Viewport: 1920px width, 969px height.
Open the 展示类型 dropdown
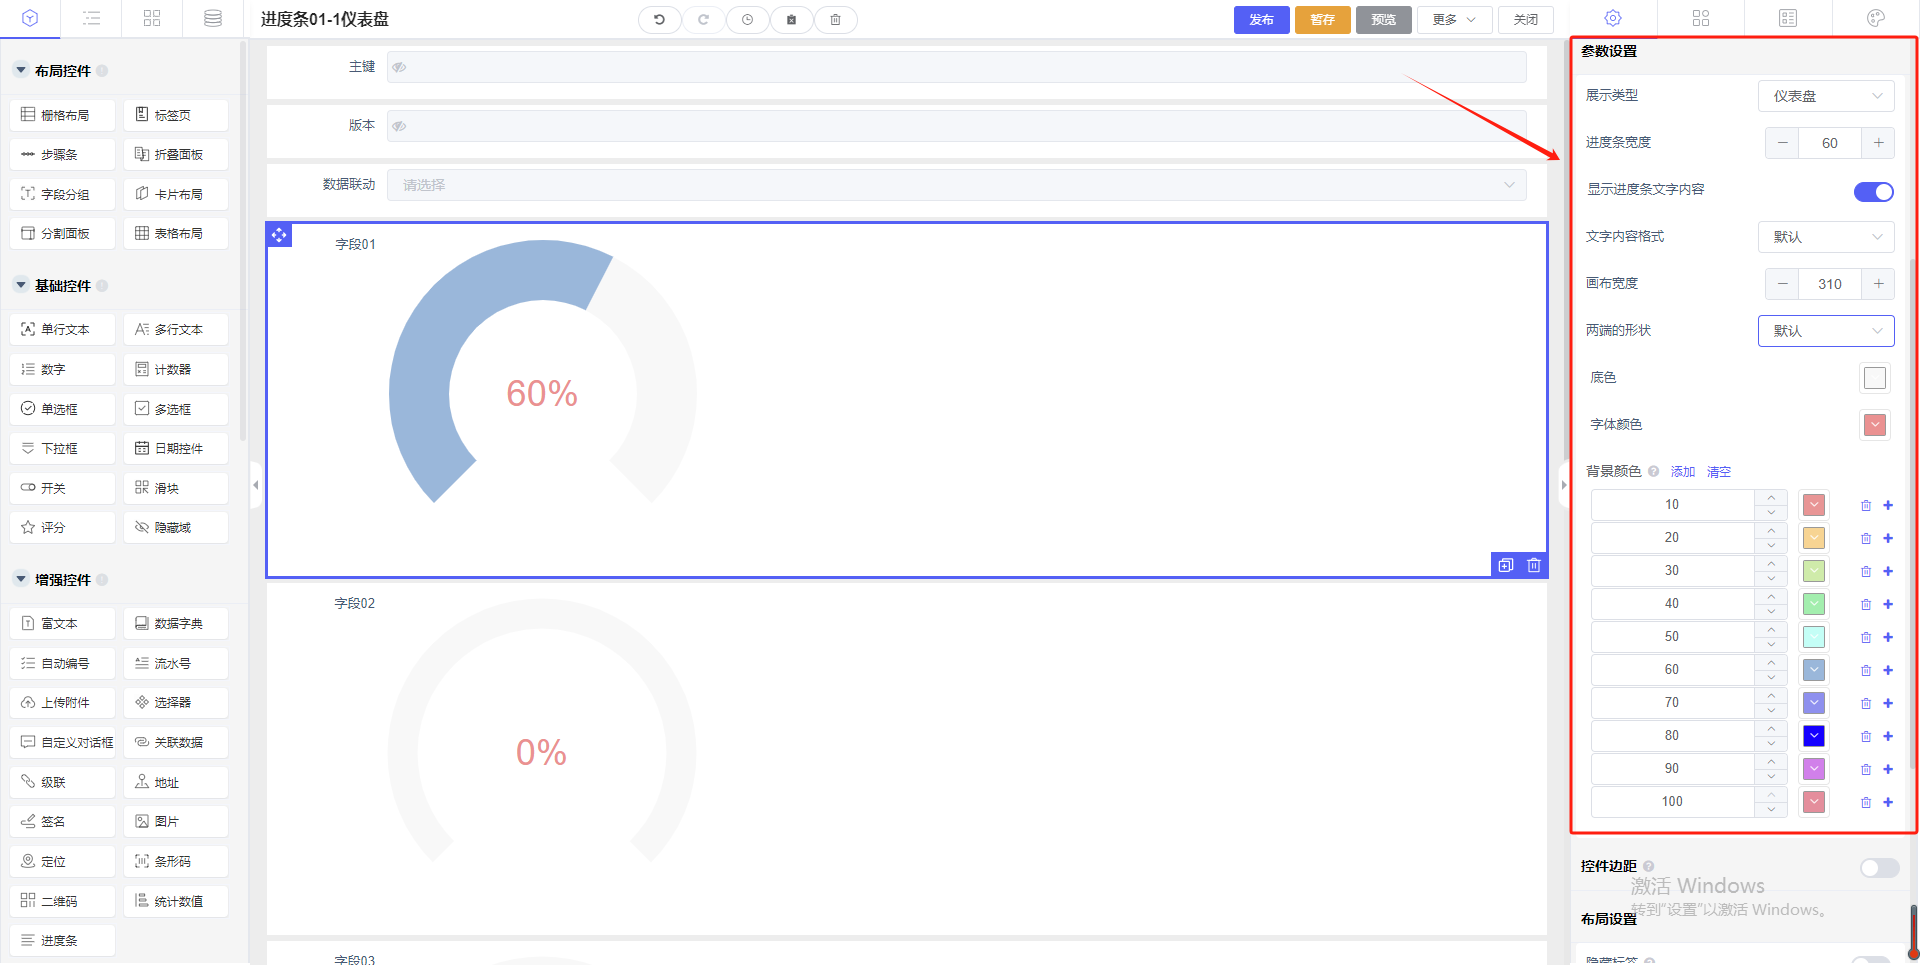(1826, 96)
